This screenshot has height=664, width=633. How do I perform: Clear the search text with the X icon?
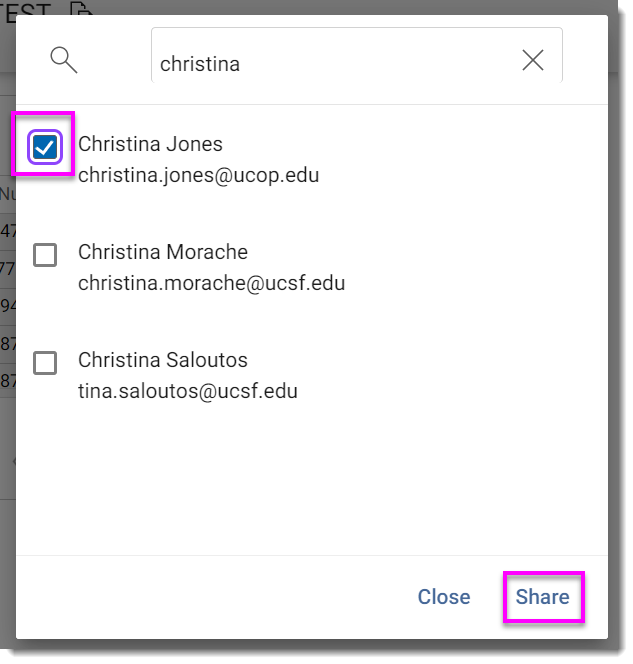tap(533, 61)
